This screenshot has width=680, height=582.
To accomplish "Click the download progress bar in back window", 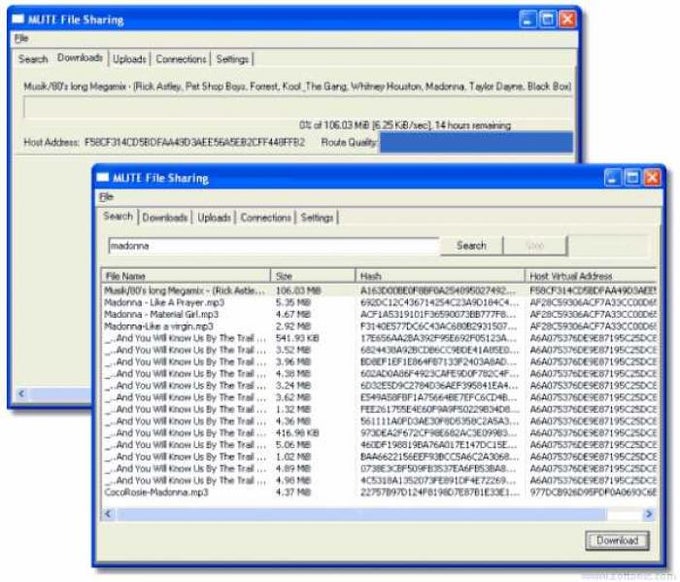I will (x=298, y=108).
